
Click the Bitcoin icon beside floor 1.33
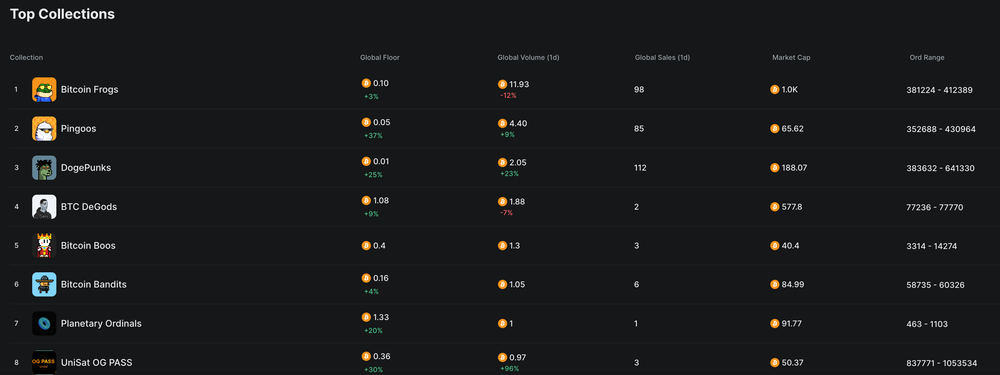366,317
